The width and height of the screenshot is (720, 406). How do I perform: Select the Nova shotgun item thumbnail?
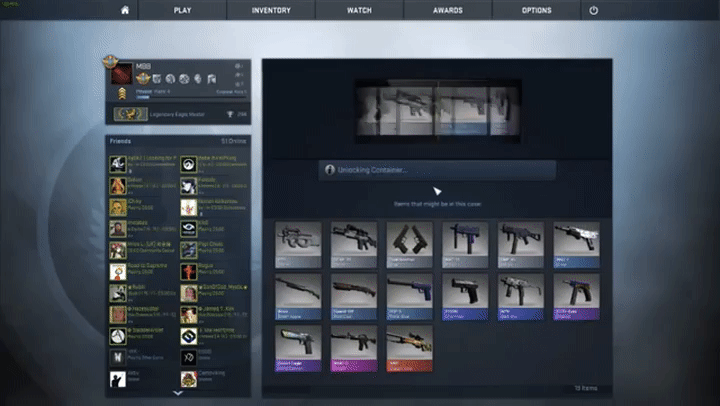(298, 297)
